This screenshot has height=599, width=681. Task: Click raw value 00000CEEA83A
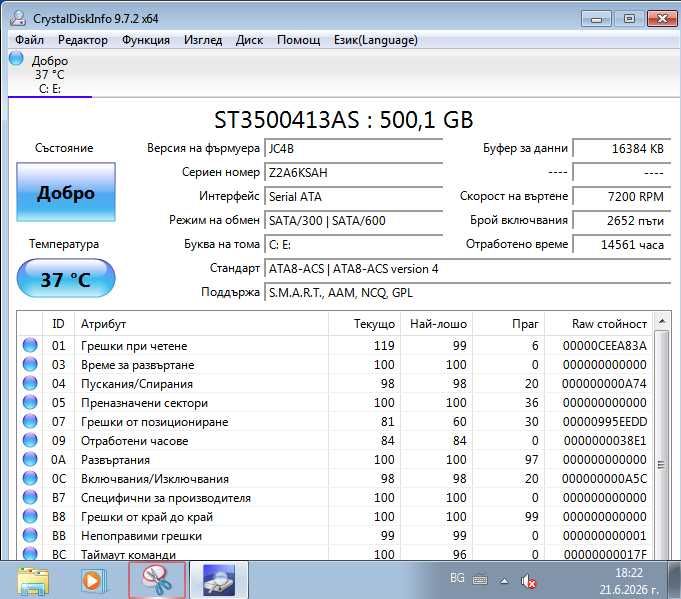pyautogui.click(x=605, y=346)
